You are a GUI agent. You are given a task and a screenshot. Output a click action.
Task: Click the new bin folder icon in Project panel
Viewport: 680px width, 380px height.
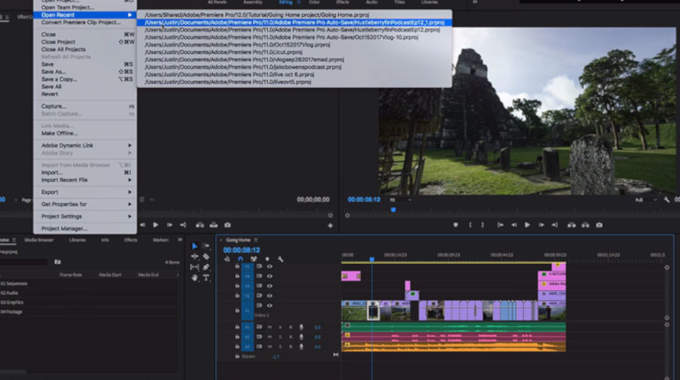[x=57, y=262]
